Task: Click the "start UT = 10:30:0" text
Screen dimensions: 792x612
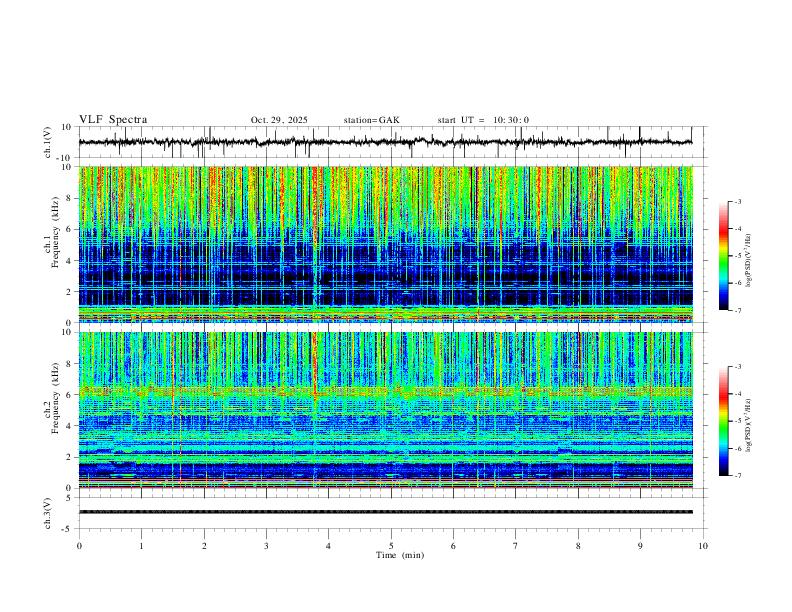Action: [483, 120]
